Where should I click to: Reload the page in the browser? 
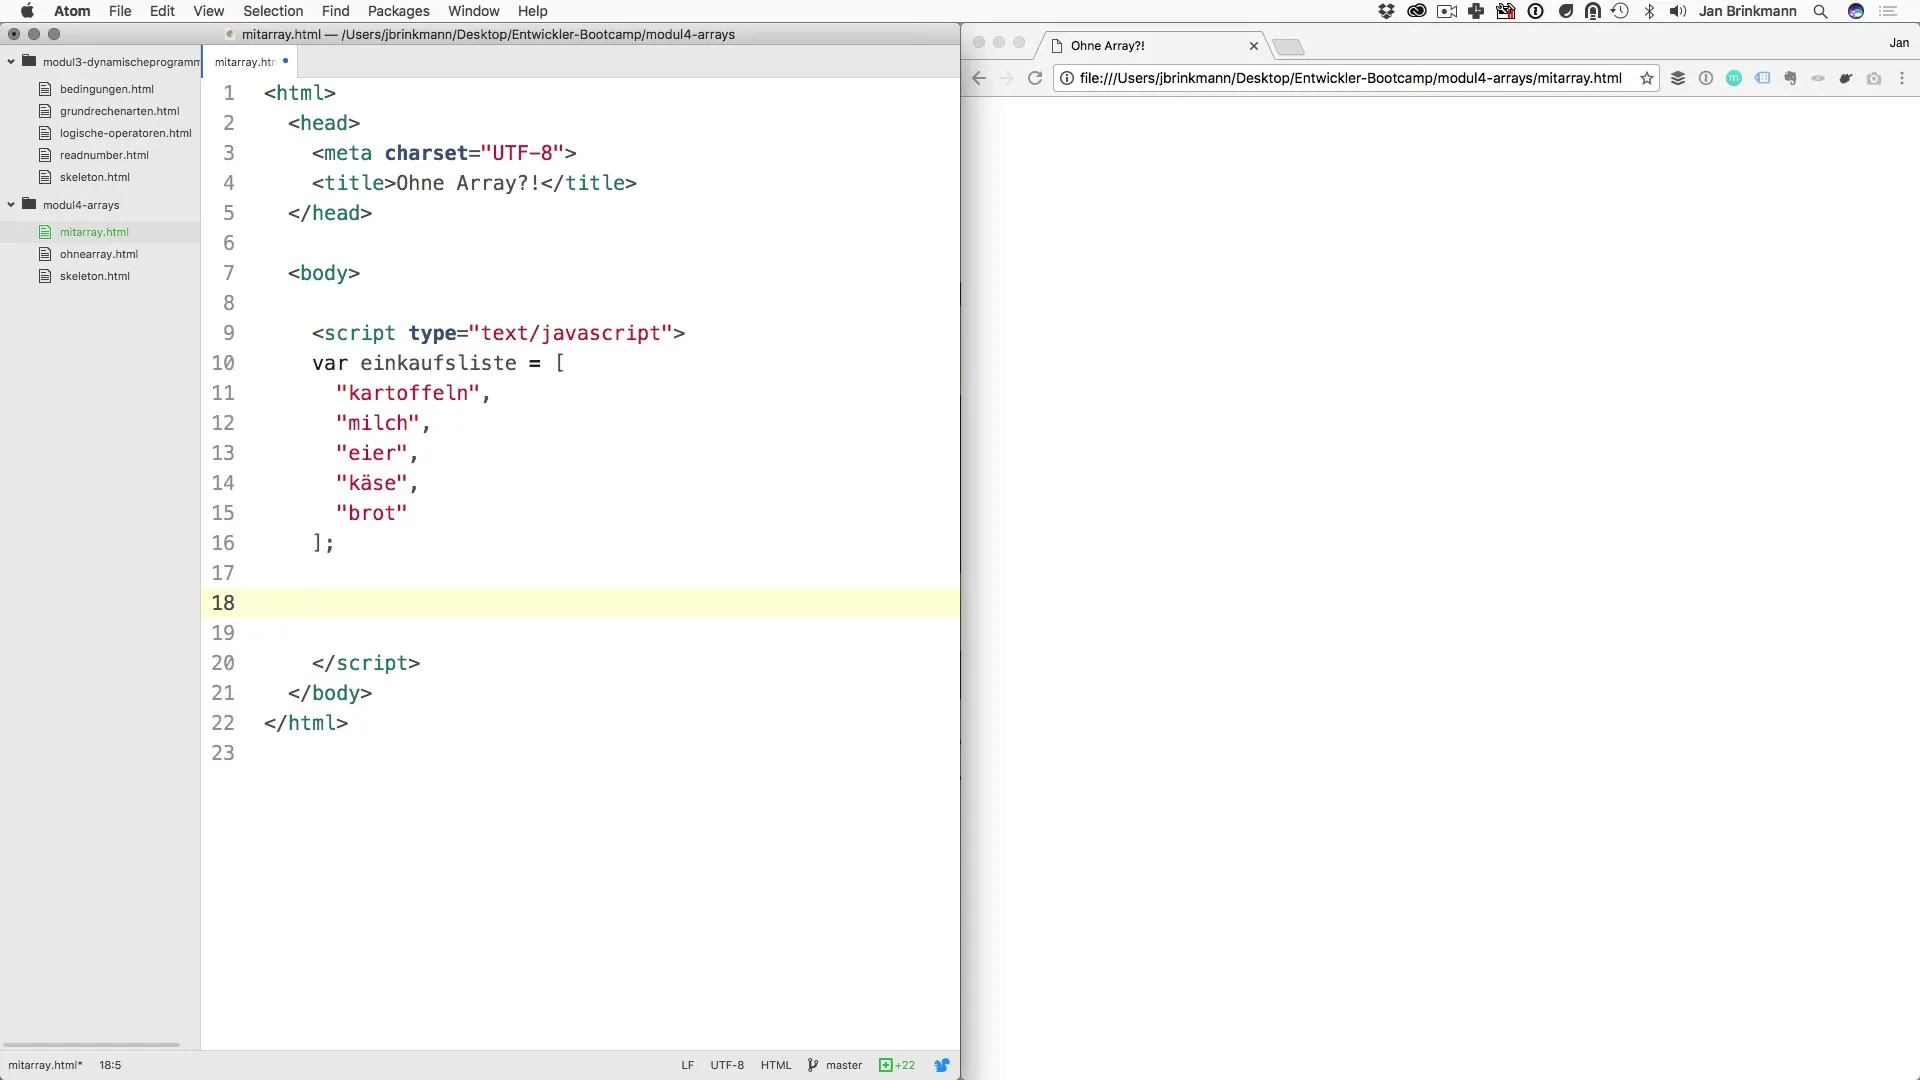click(1035, 78)
